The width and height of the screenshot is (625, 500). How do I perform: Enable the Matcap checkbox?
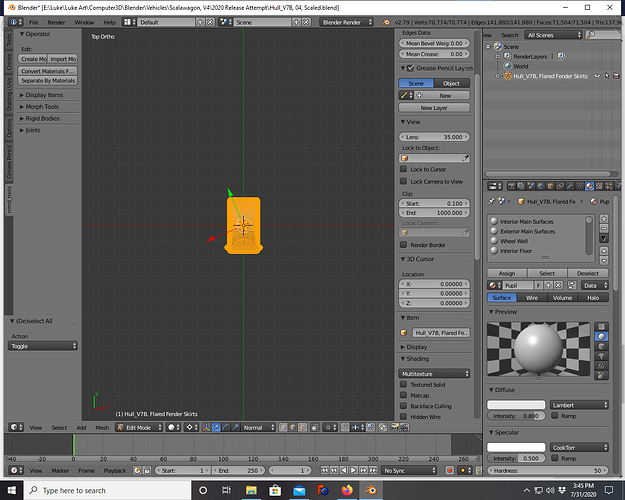tap(403, 395)
